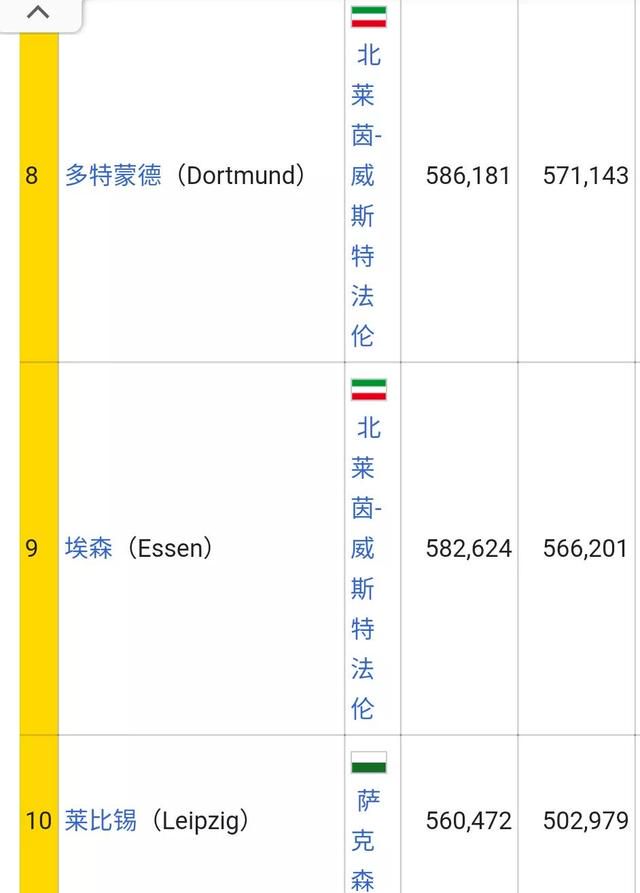Open the 多特蒙德 city link
Screen dimensions: 640x893
113,175
